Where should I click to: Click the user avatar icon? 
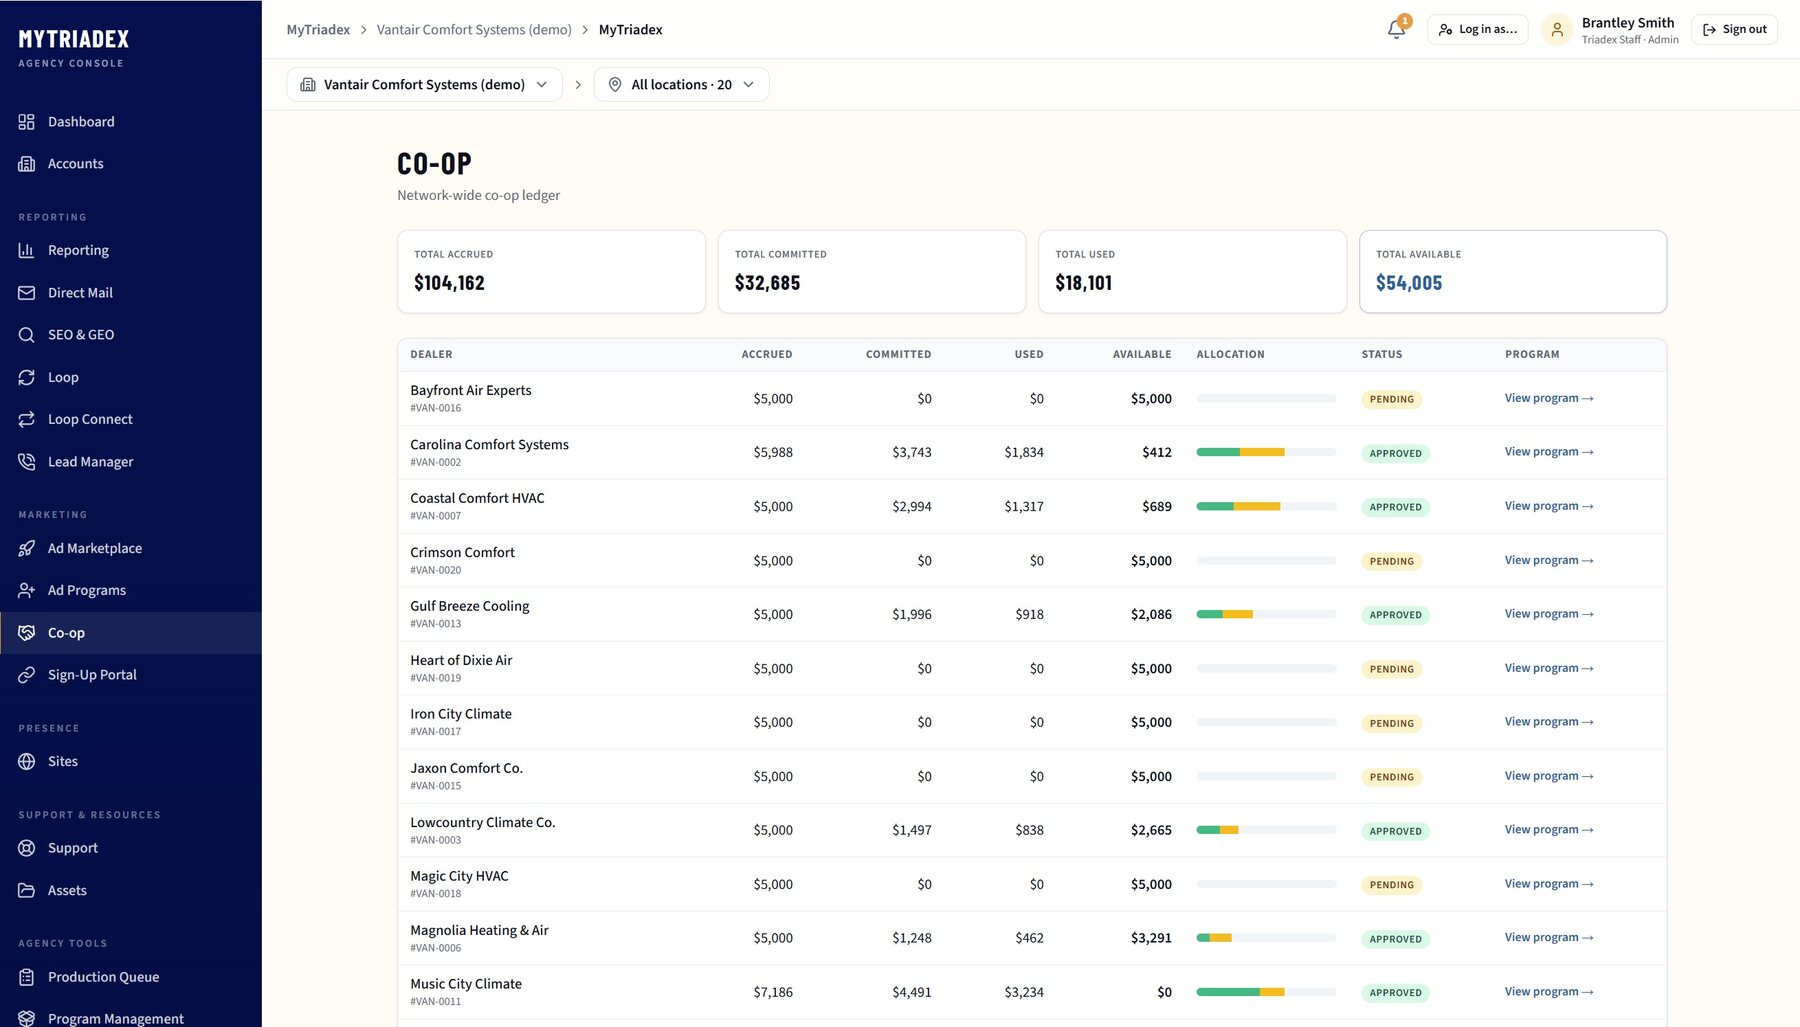[1557, 30]
